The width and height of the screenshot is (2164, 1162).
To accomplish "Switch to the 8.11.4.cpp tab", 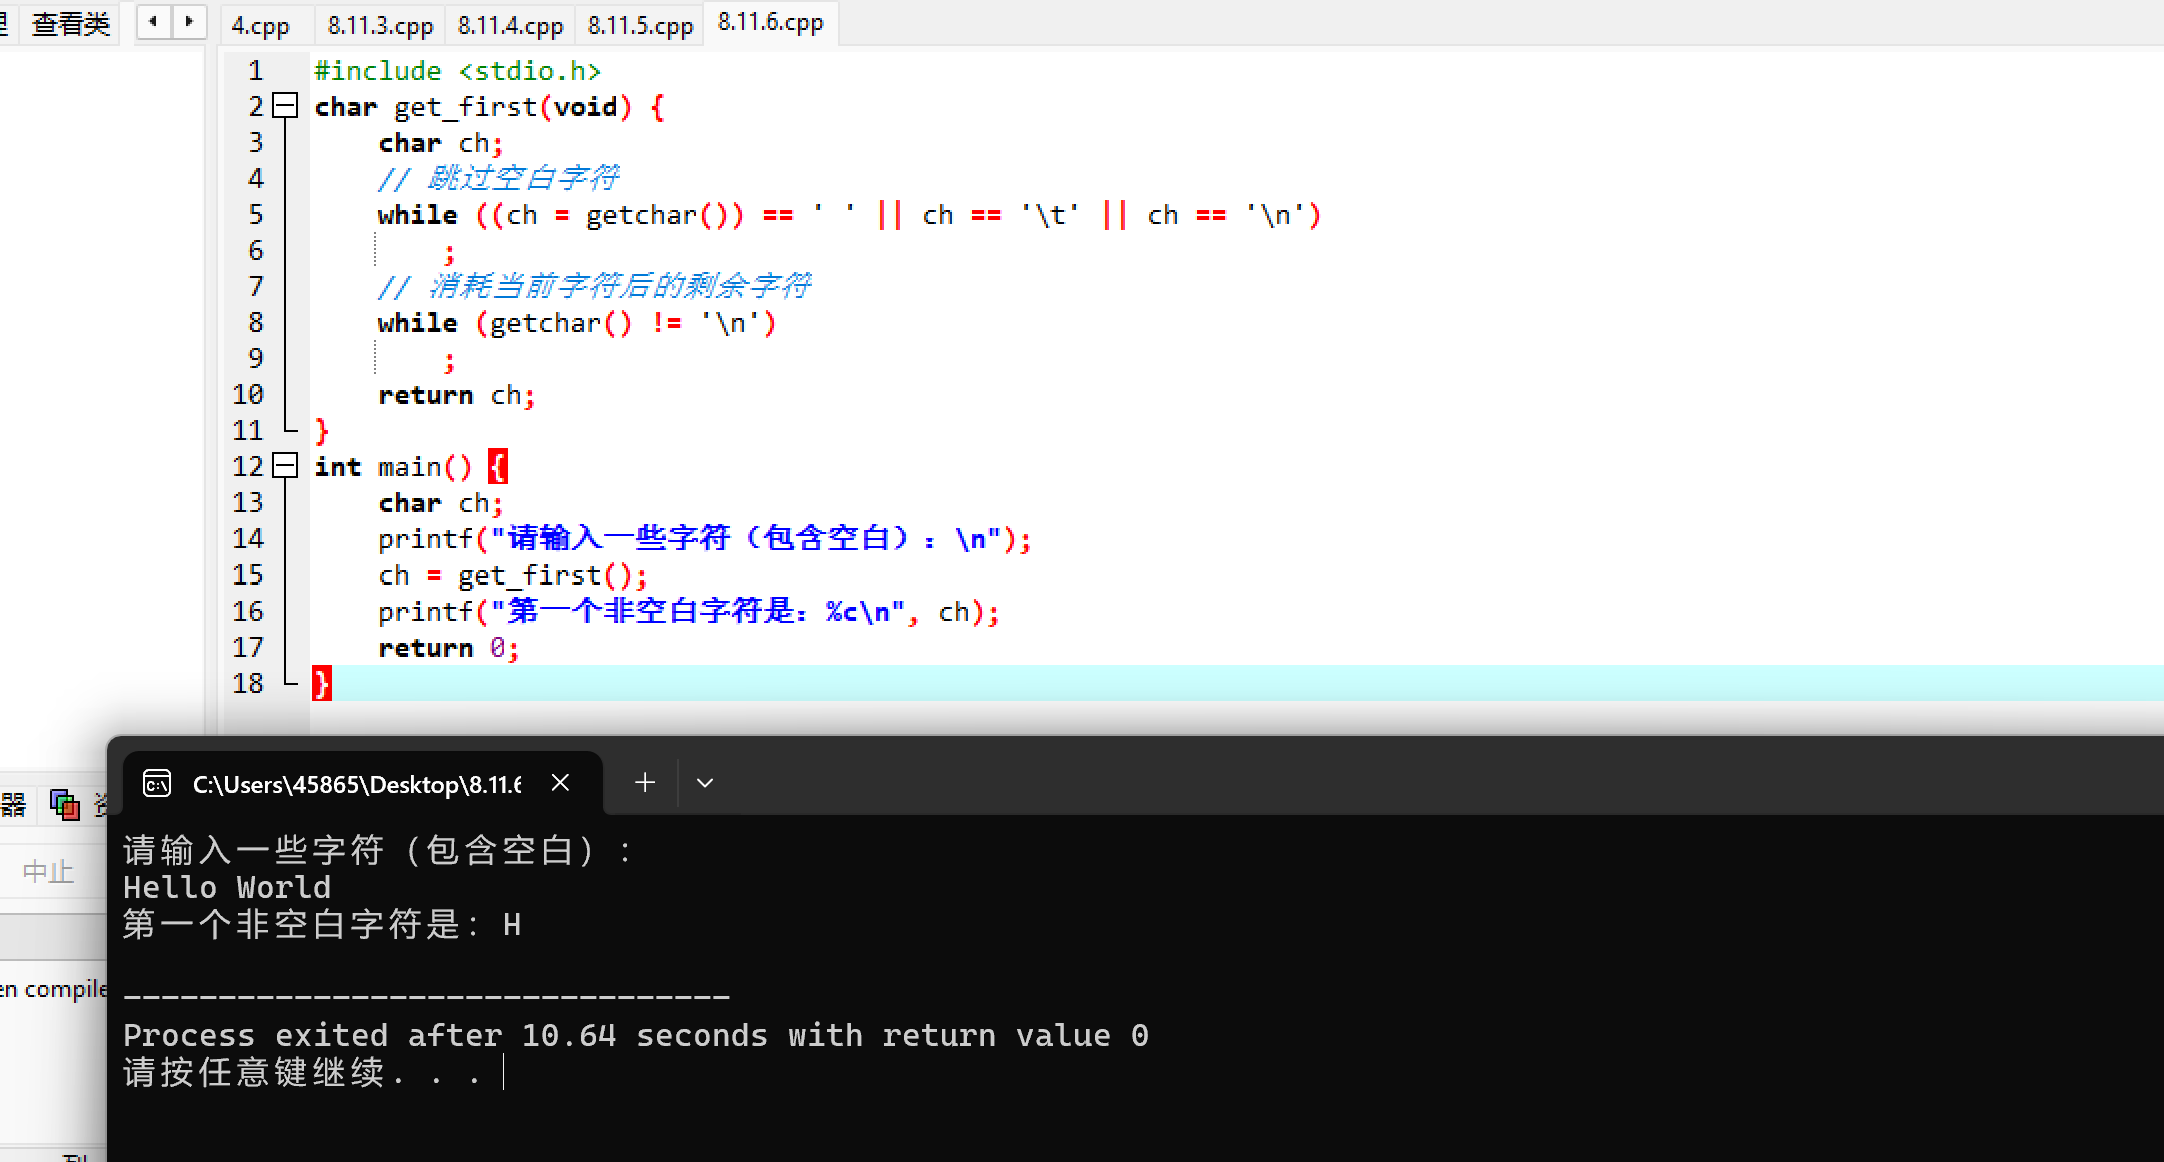I will click(510, 25).
